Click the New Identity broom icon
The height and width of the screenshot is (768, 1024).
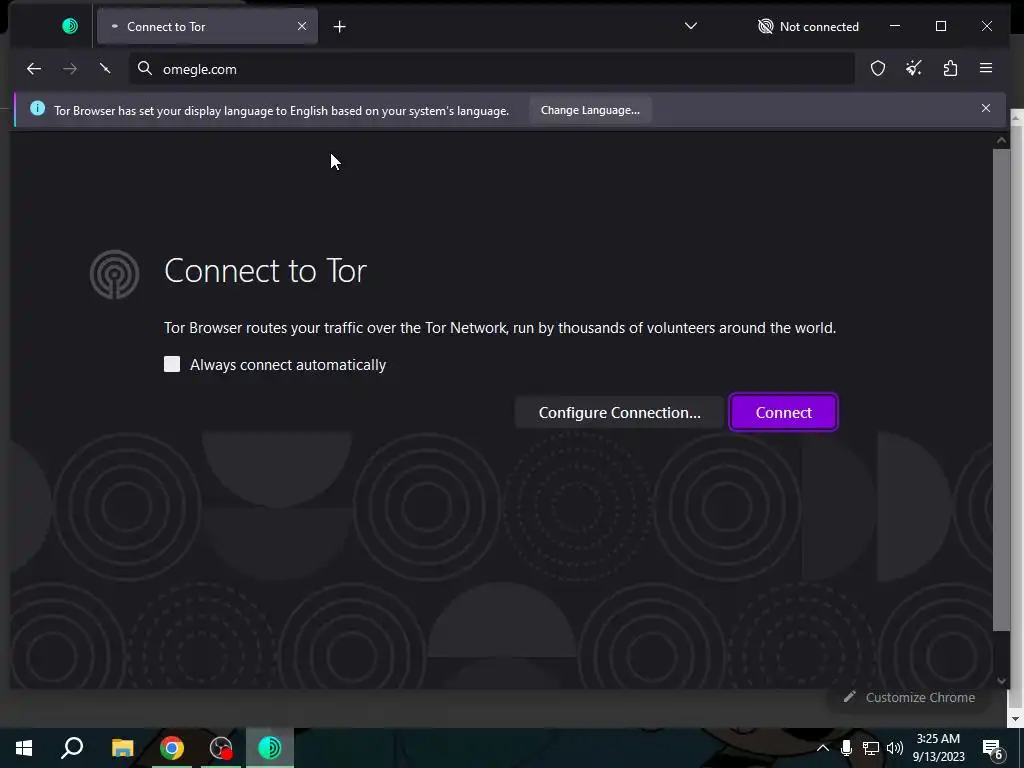(x=914, y=69)
